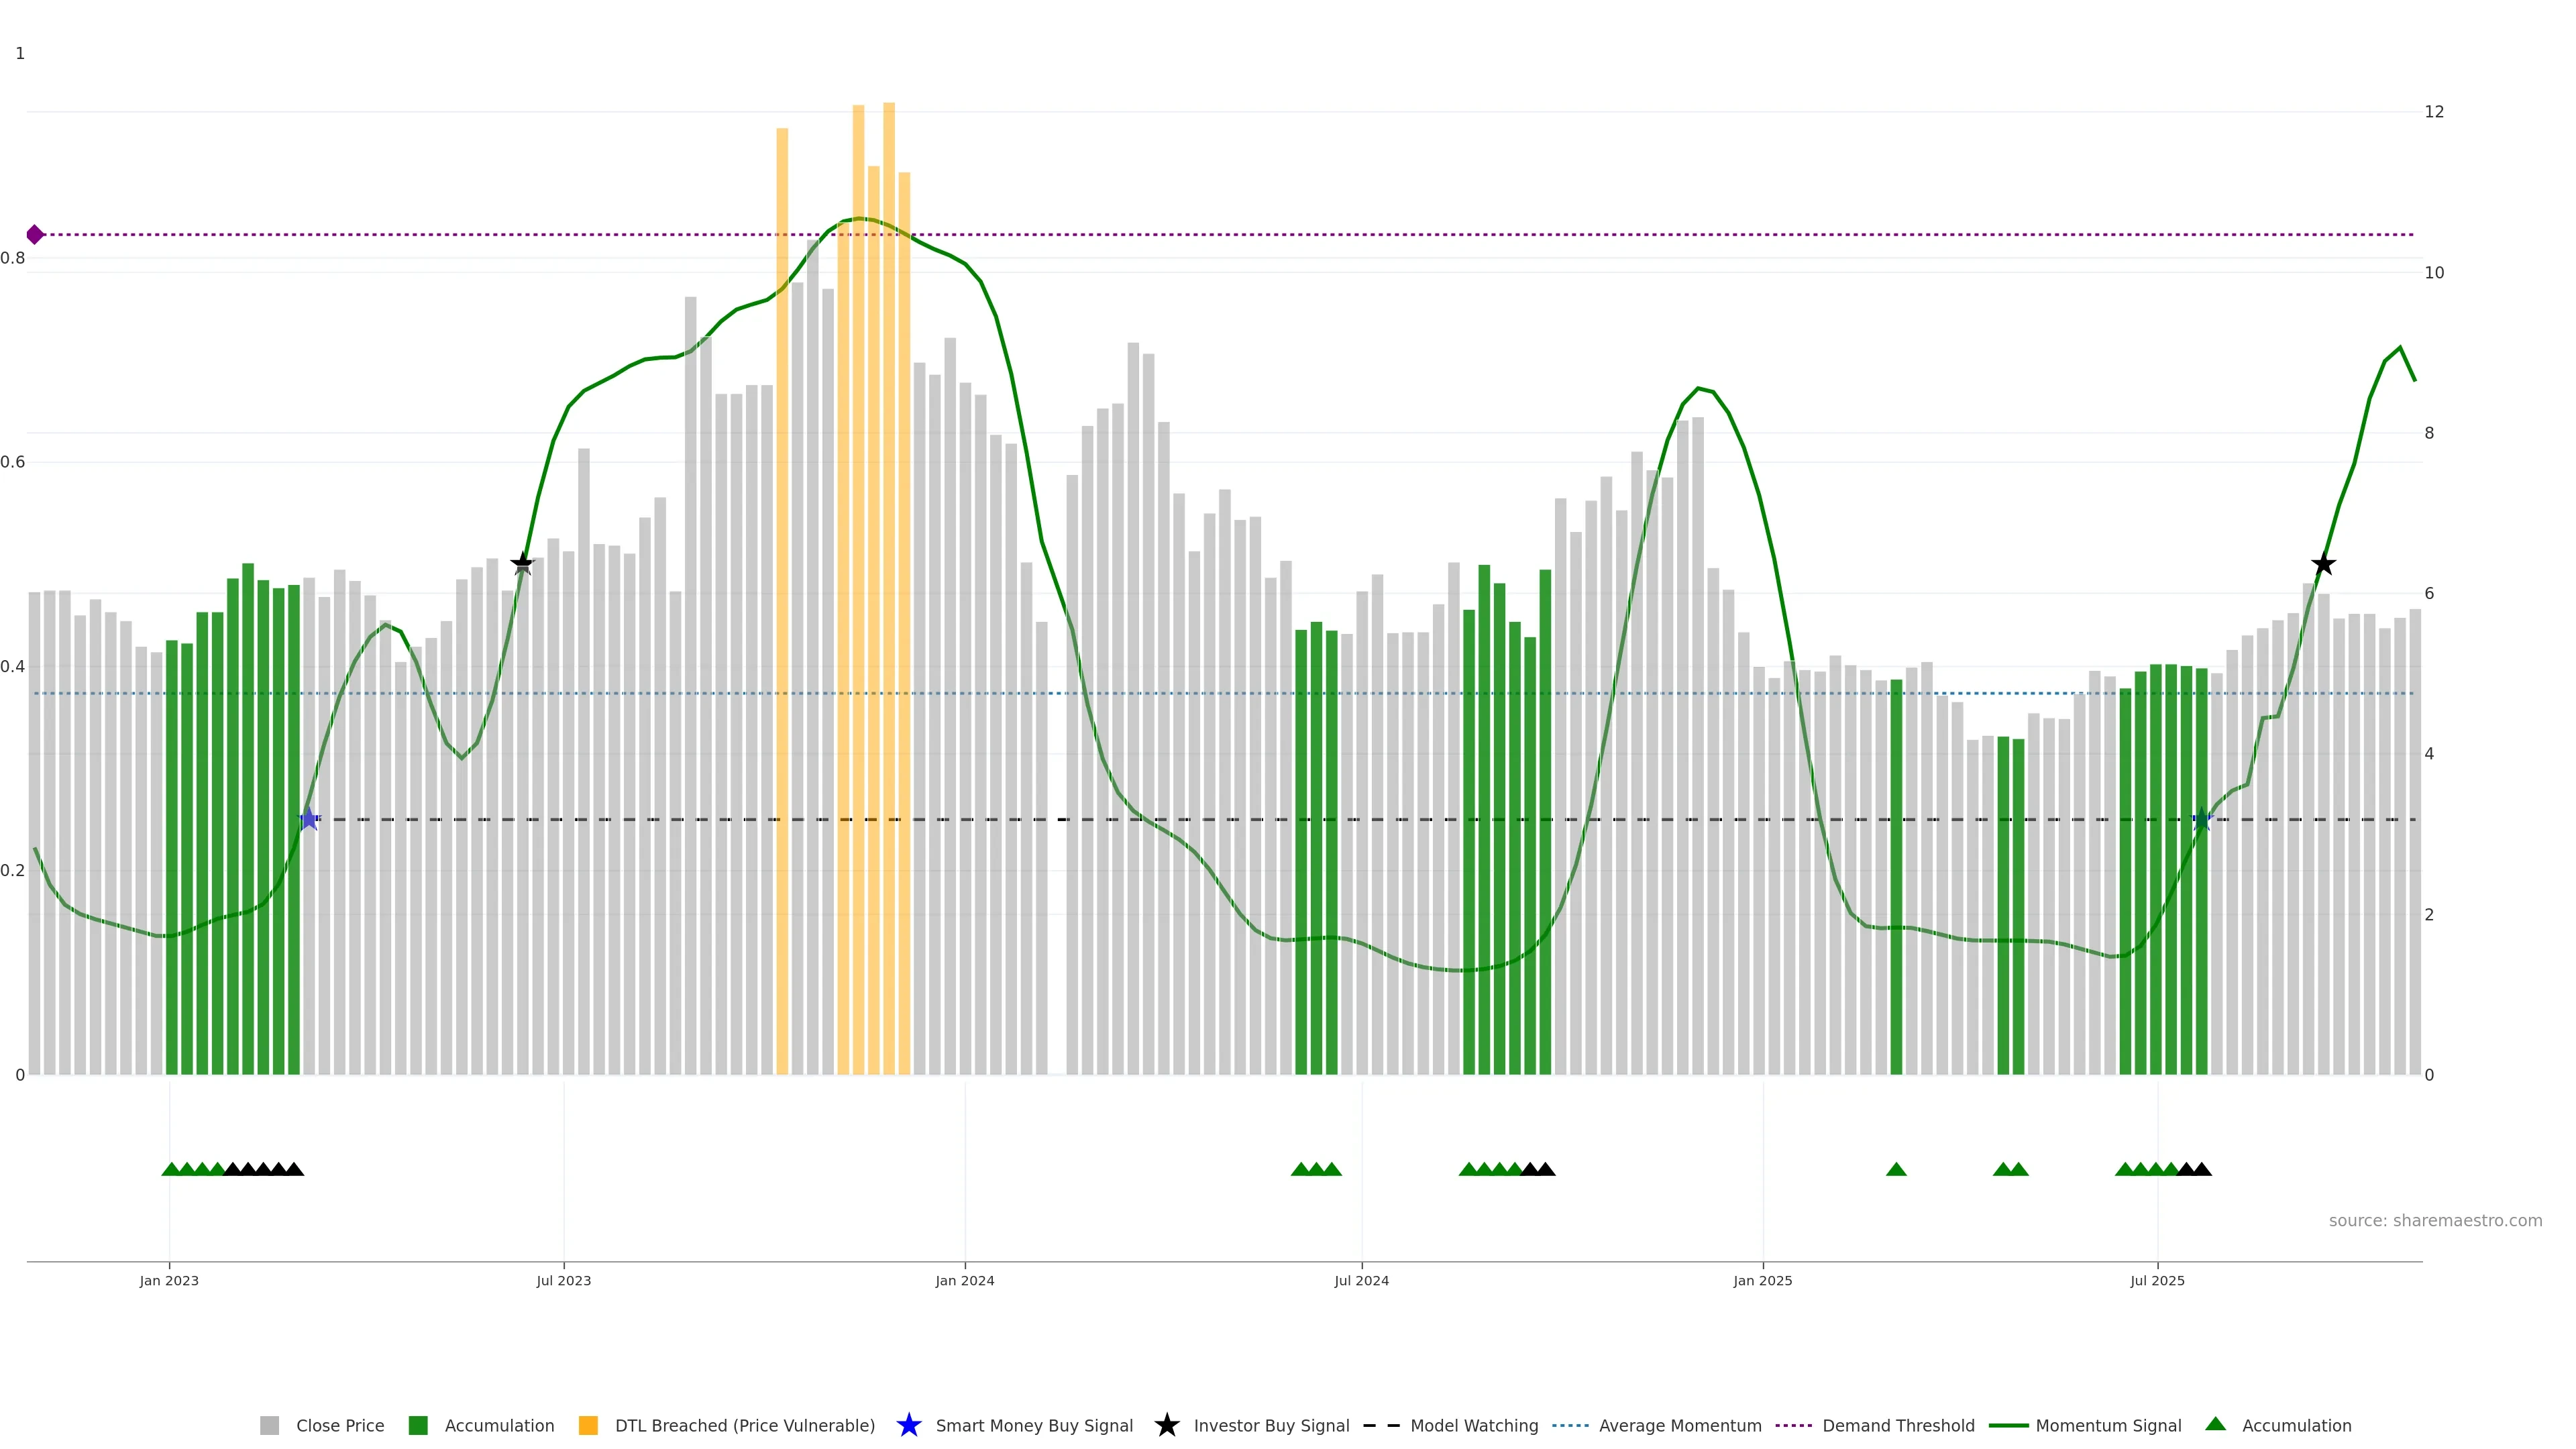Click the purple diamond Demand Threshold marker
Viewport: 2576px width, 1449px height.
(x=35, y=235)
